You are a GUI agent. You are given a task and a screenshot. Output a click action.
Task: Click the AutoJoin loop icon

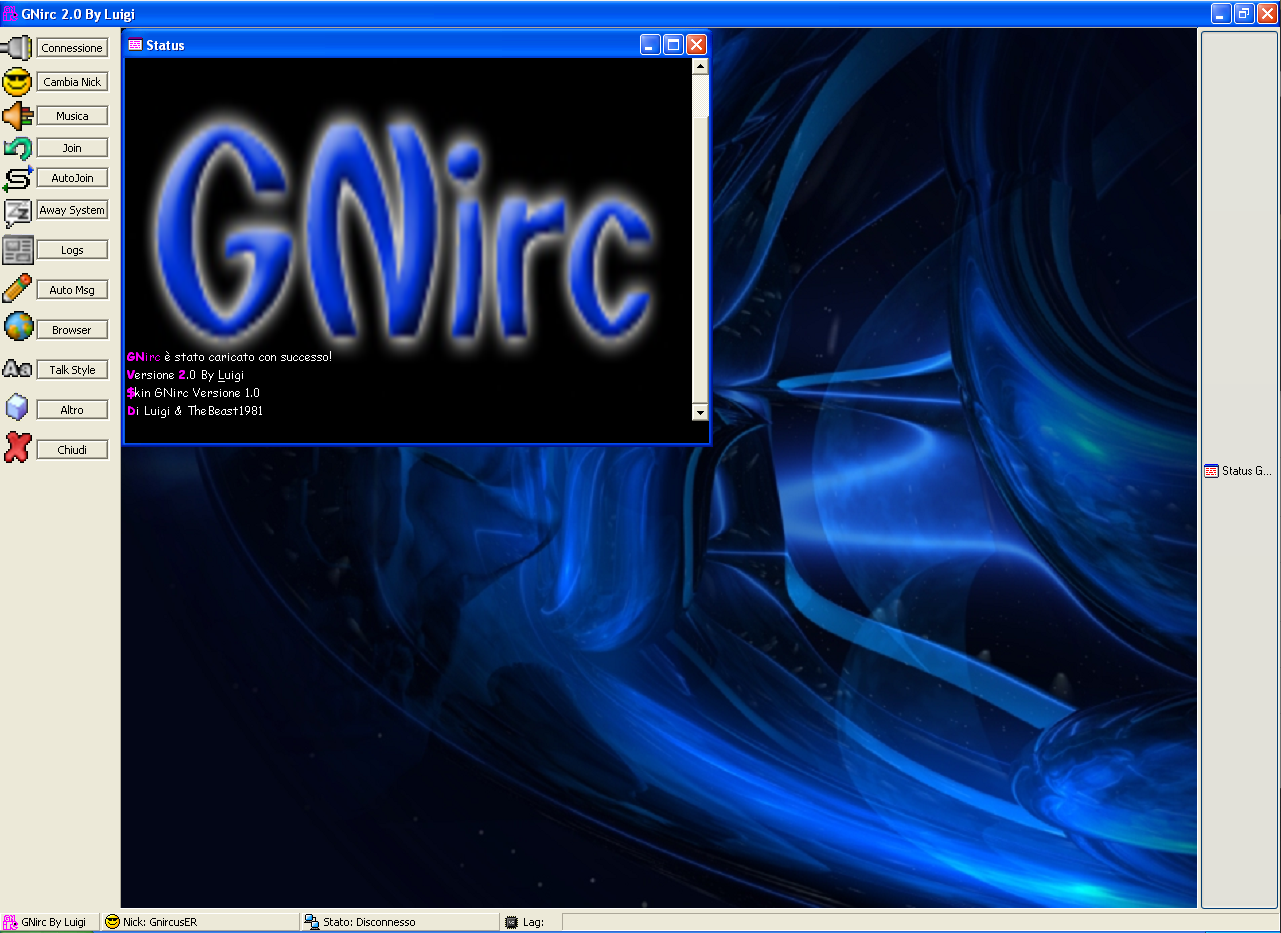17,178
